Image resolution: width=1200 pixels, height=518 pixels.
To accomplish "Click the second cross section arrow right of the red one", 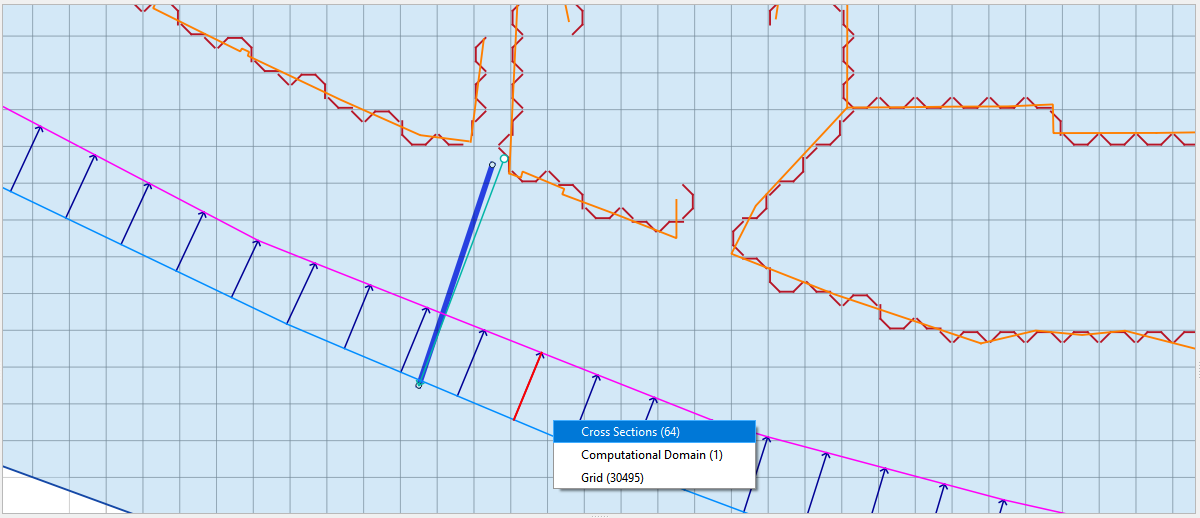I will 649,411.
